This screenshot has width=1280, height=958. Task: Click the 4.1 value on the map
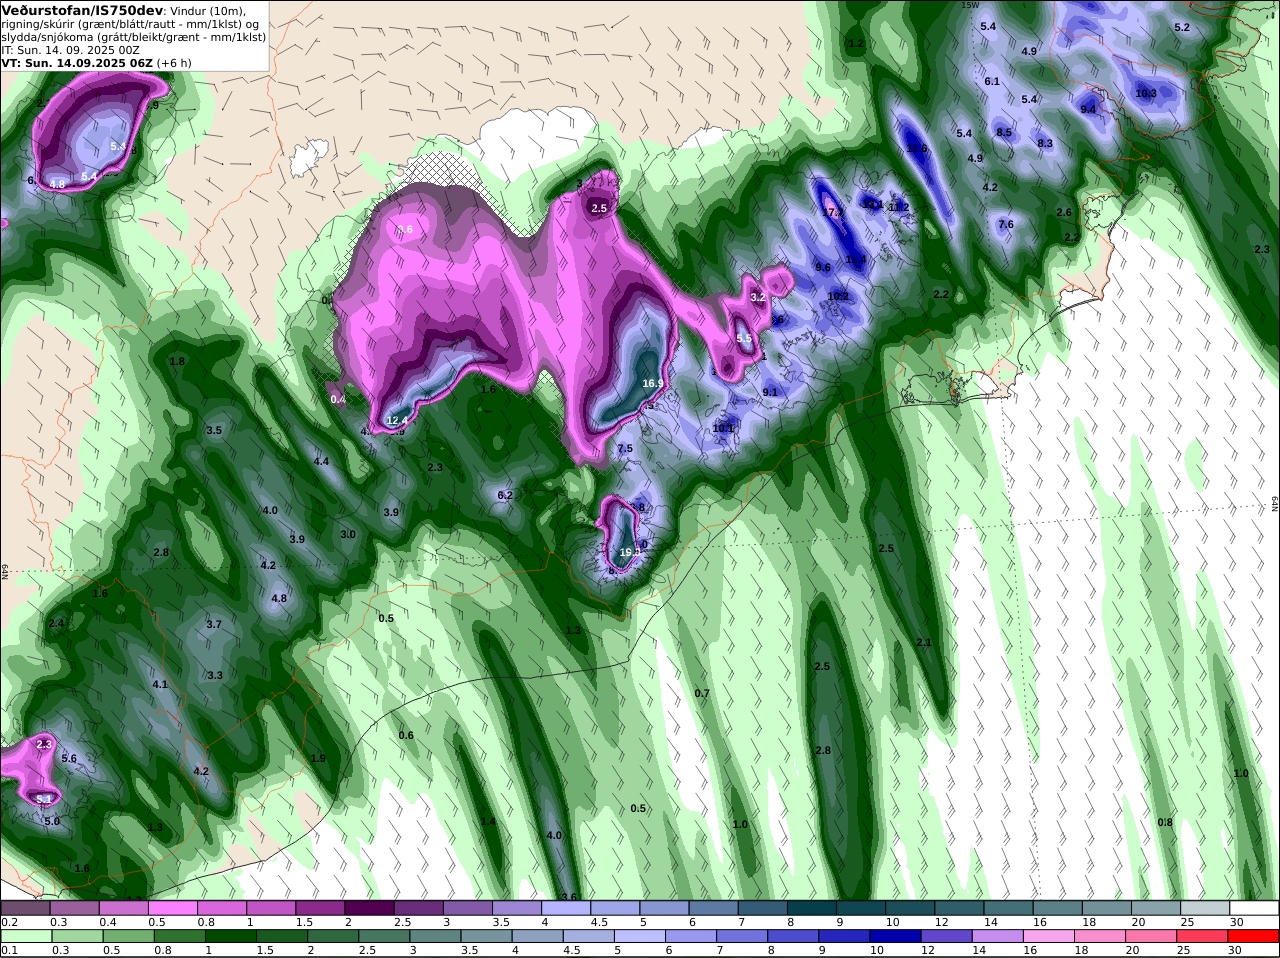160,685
